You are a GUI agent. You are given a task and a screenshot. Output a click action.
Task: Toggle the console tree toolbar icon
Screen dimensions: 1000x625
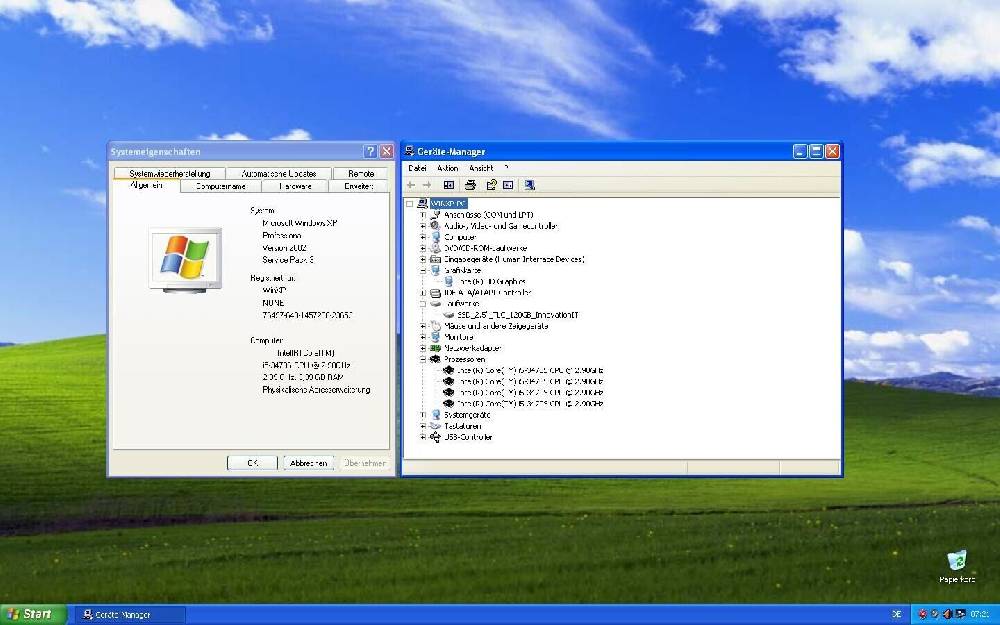pos(449,185)
